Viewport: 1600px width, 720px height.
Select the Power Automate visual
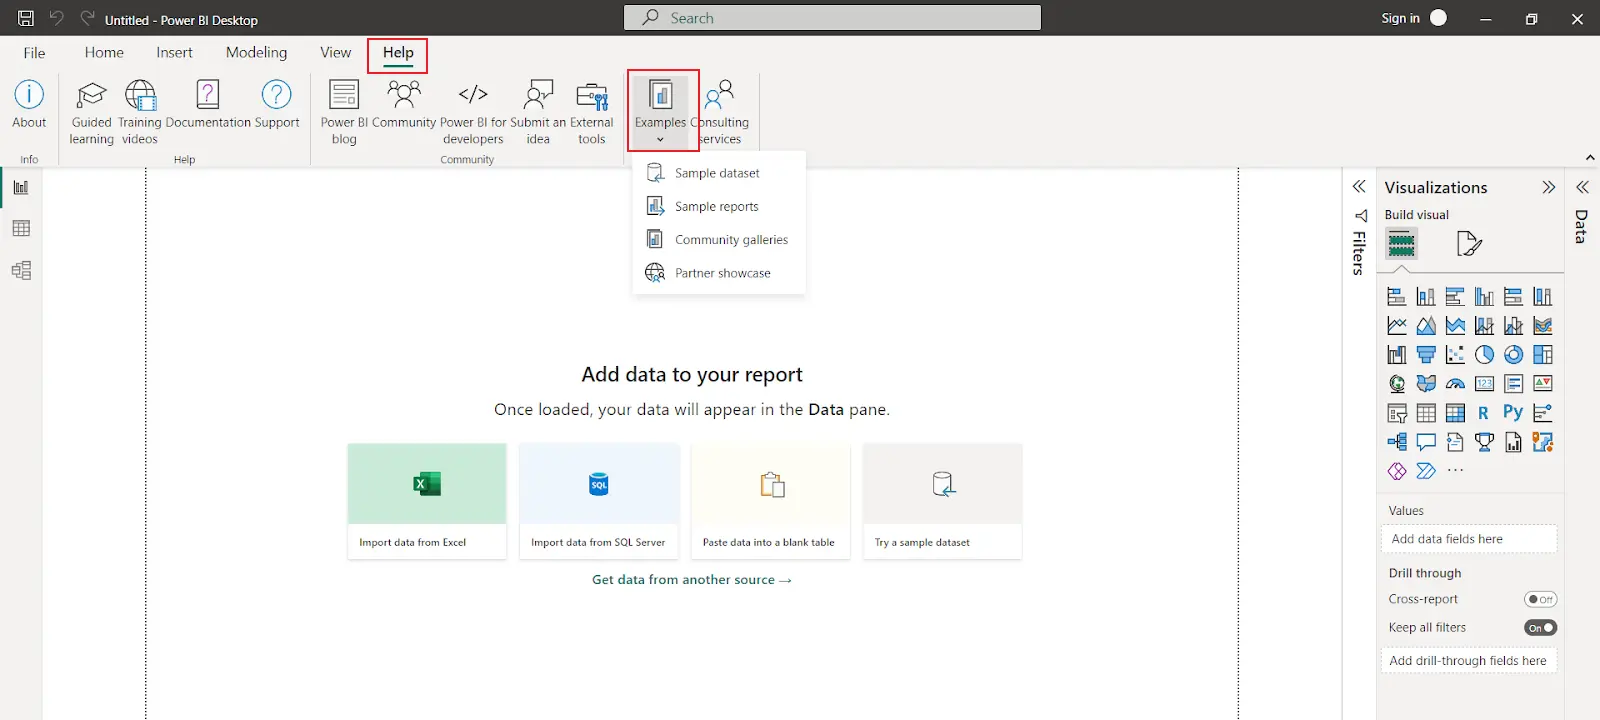tap(1426, 471)
